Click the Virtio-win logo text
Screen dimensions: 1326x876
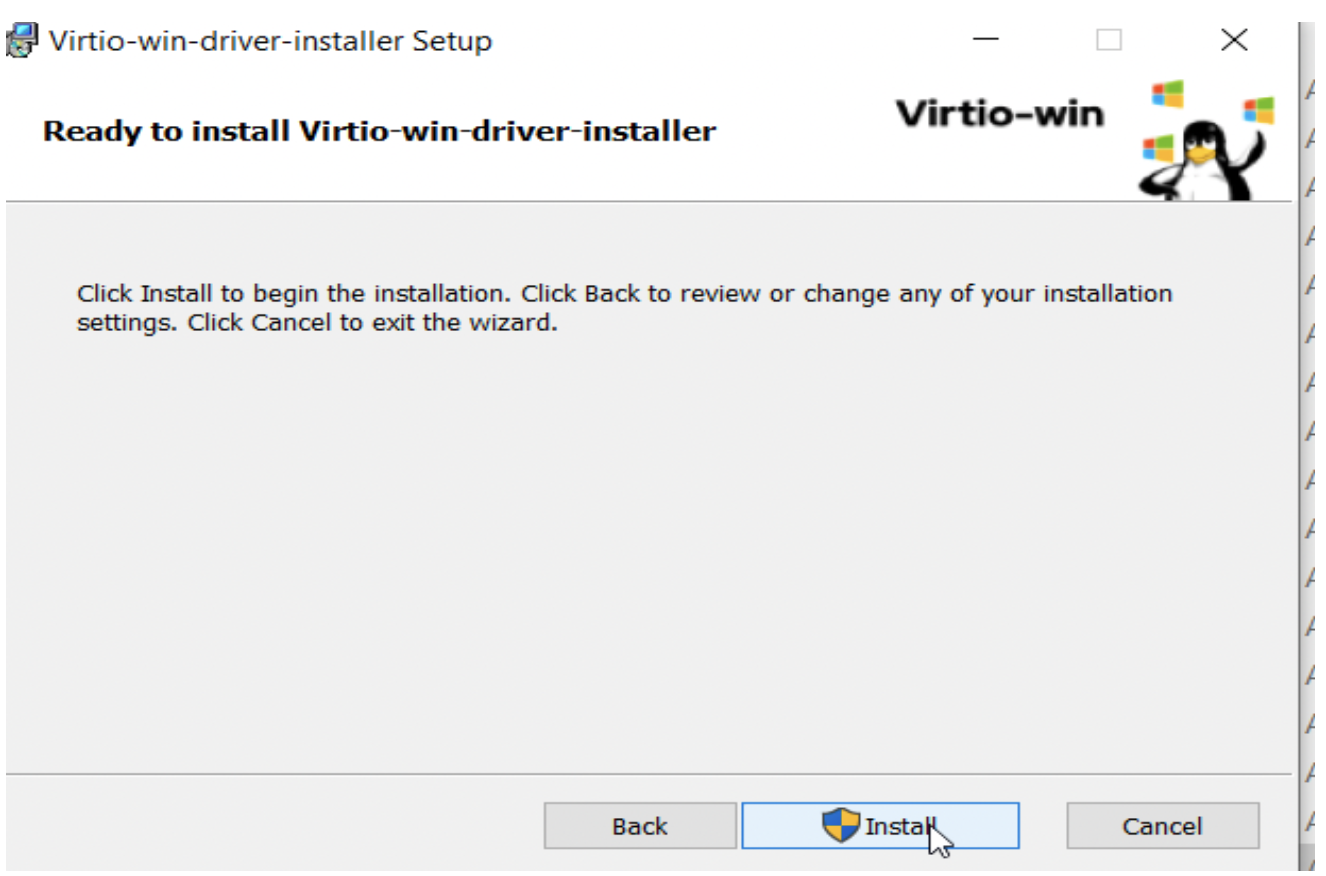[x=1000, y=114]
